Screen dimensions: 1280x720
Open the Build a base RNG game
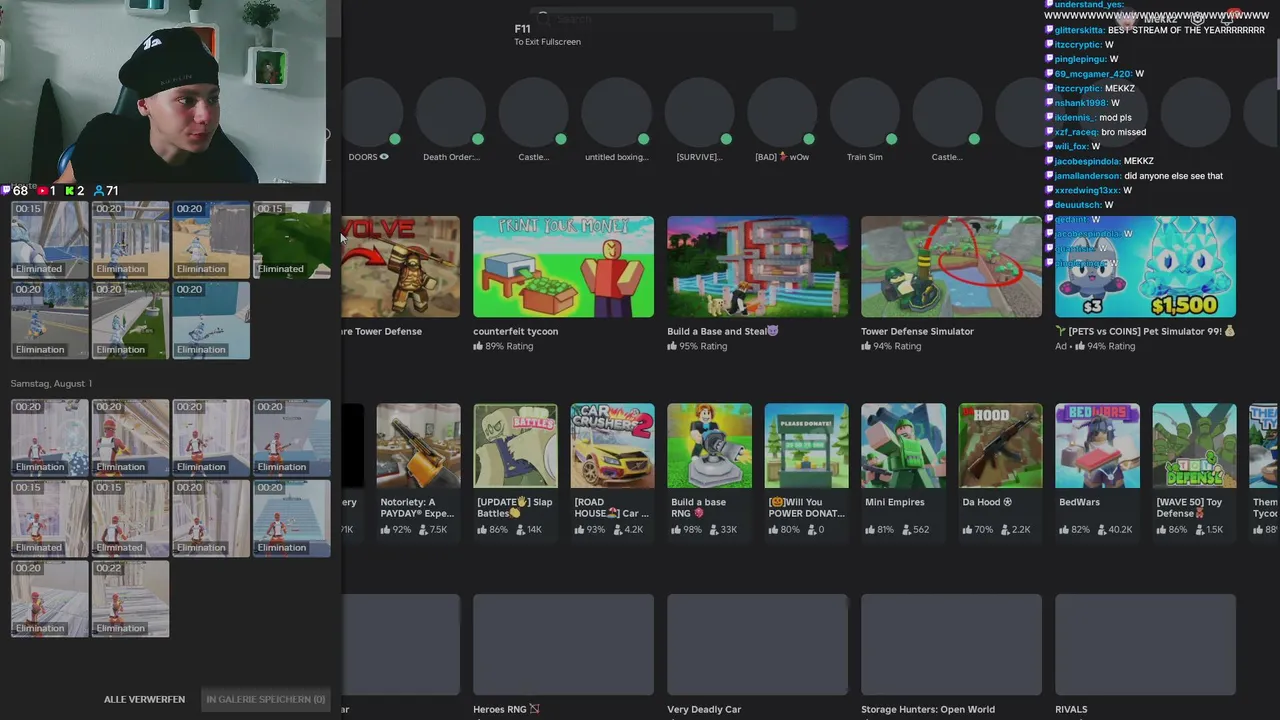click(709, 446)
